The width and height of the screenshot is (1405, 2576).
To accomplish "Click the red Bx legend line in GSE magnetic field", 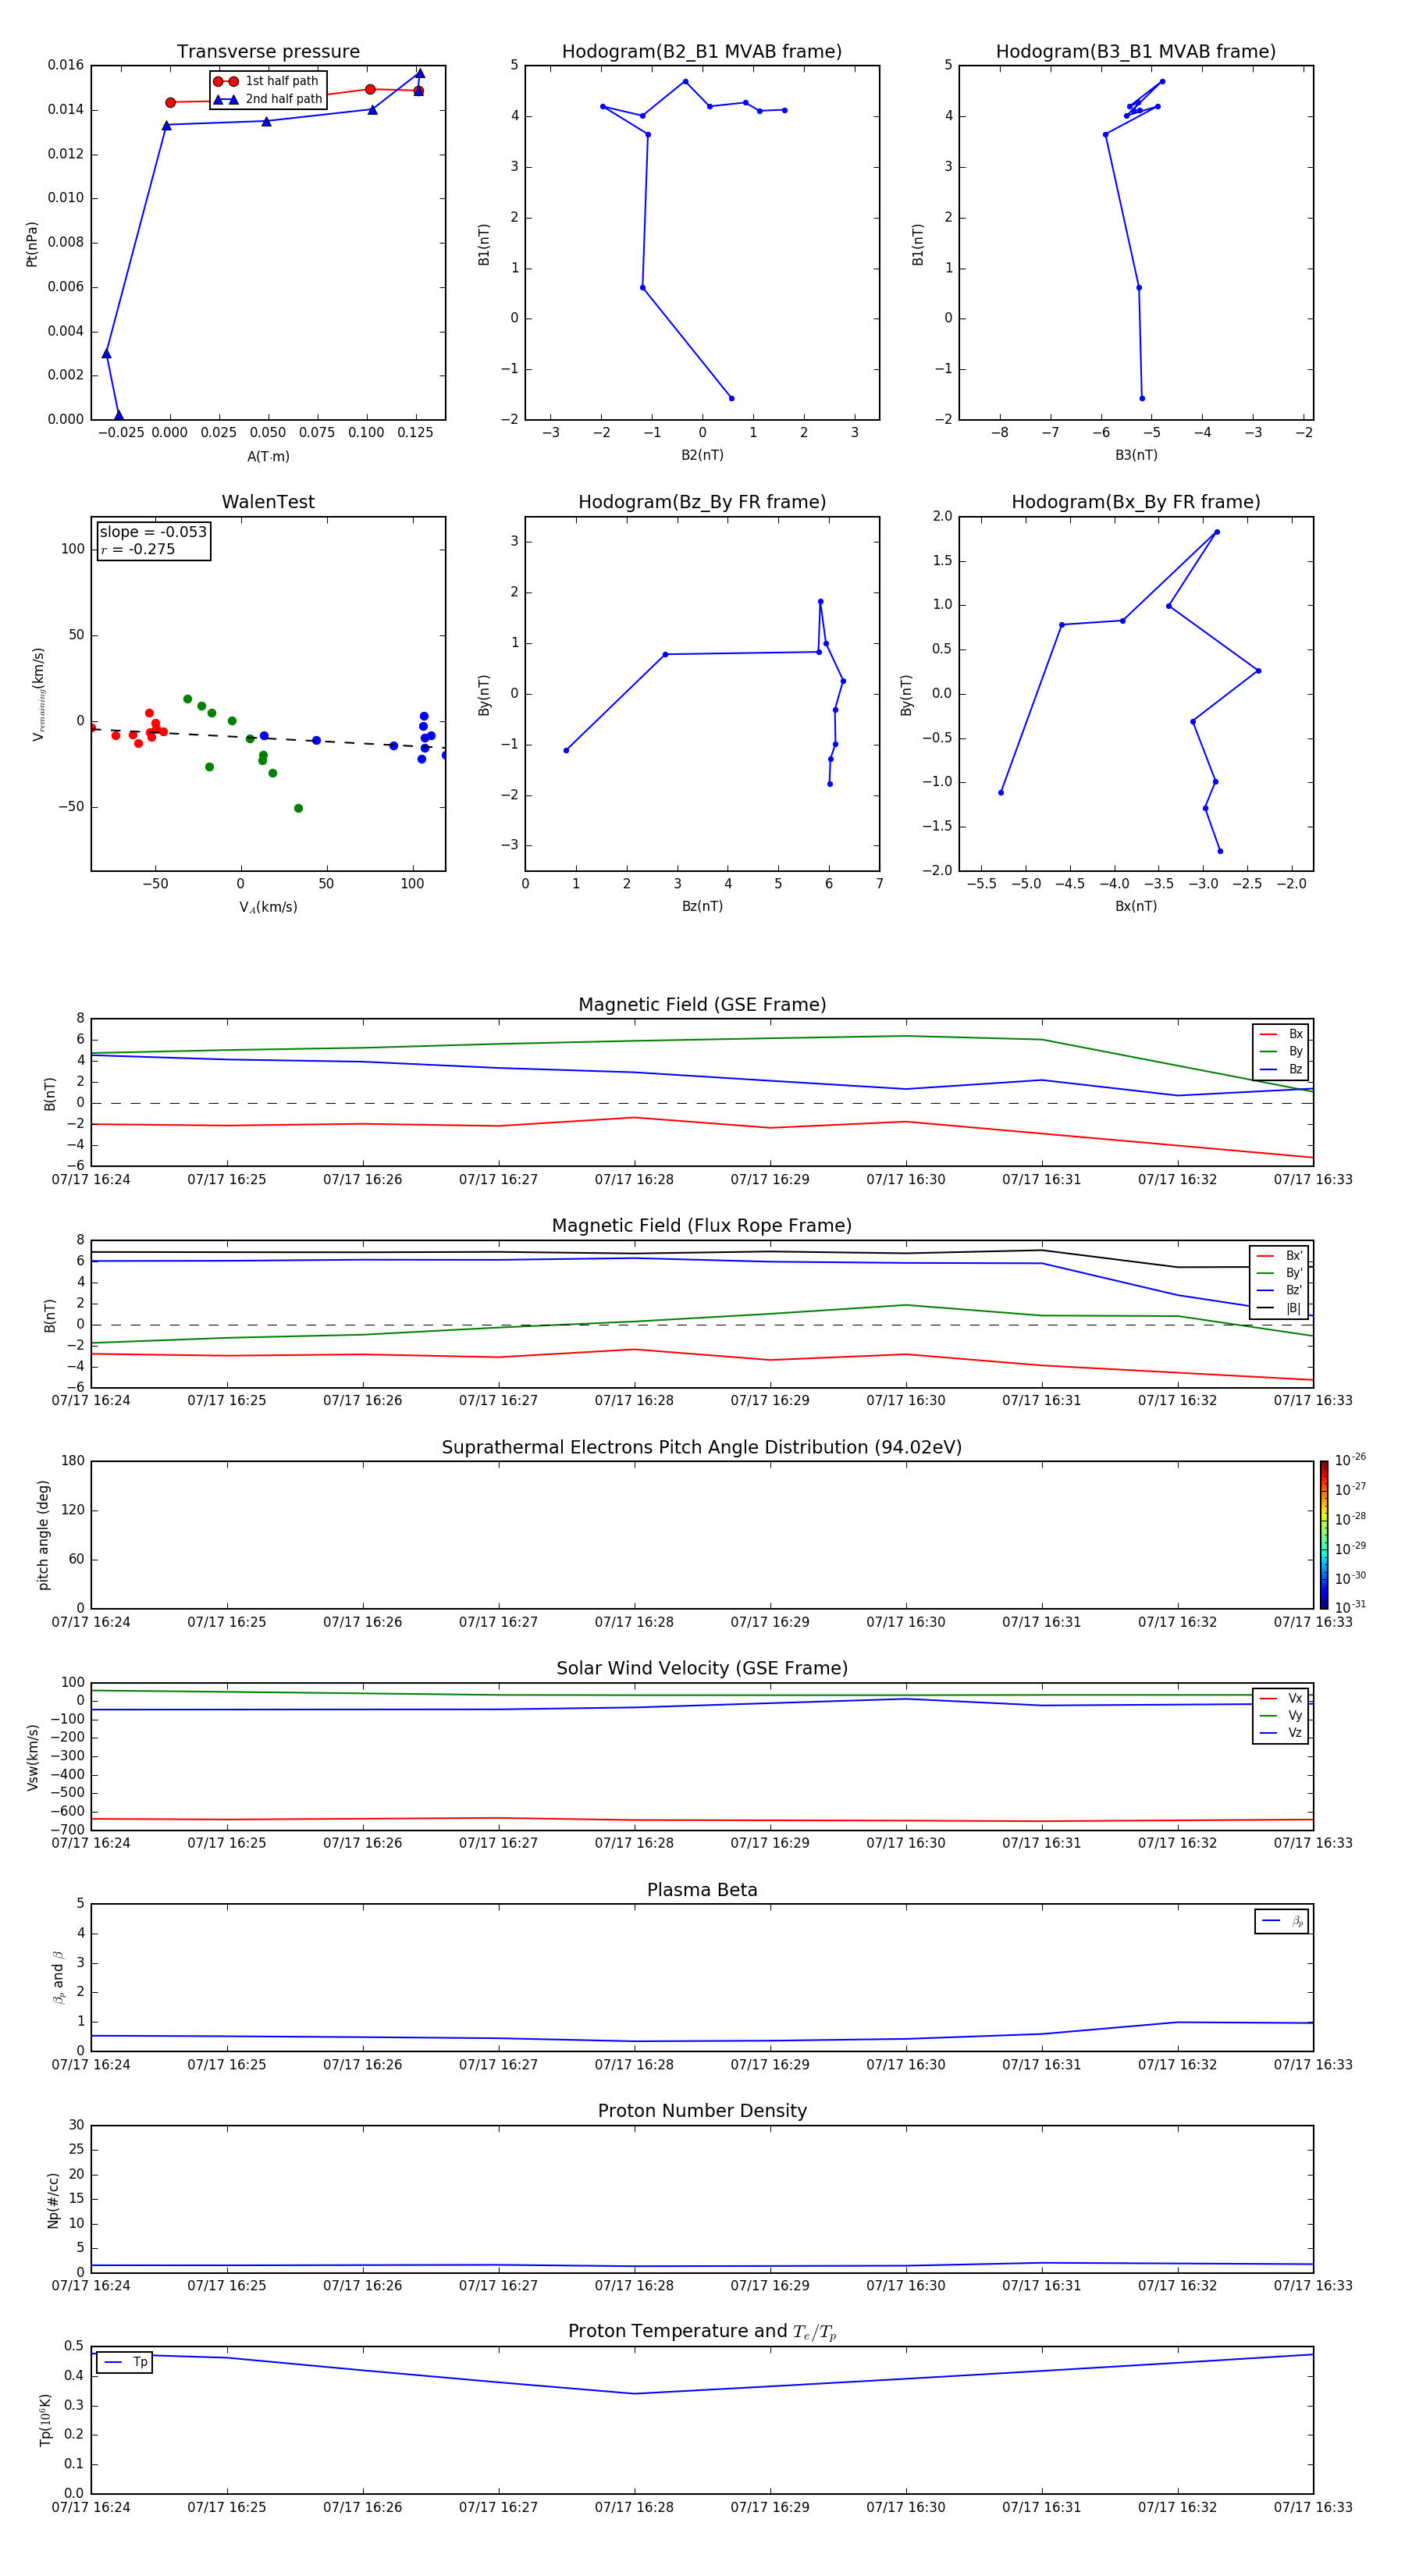I will tap(1268, 1034).
